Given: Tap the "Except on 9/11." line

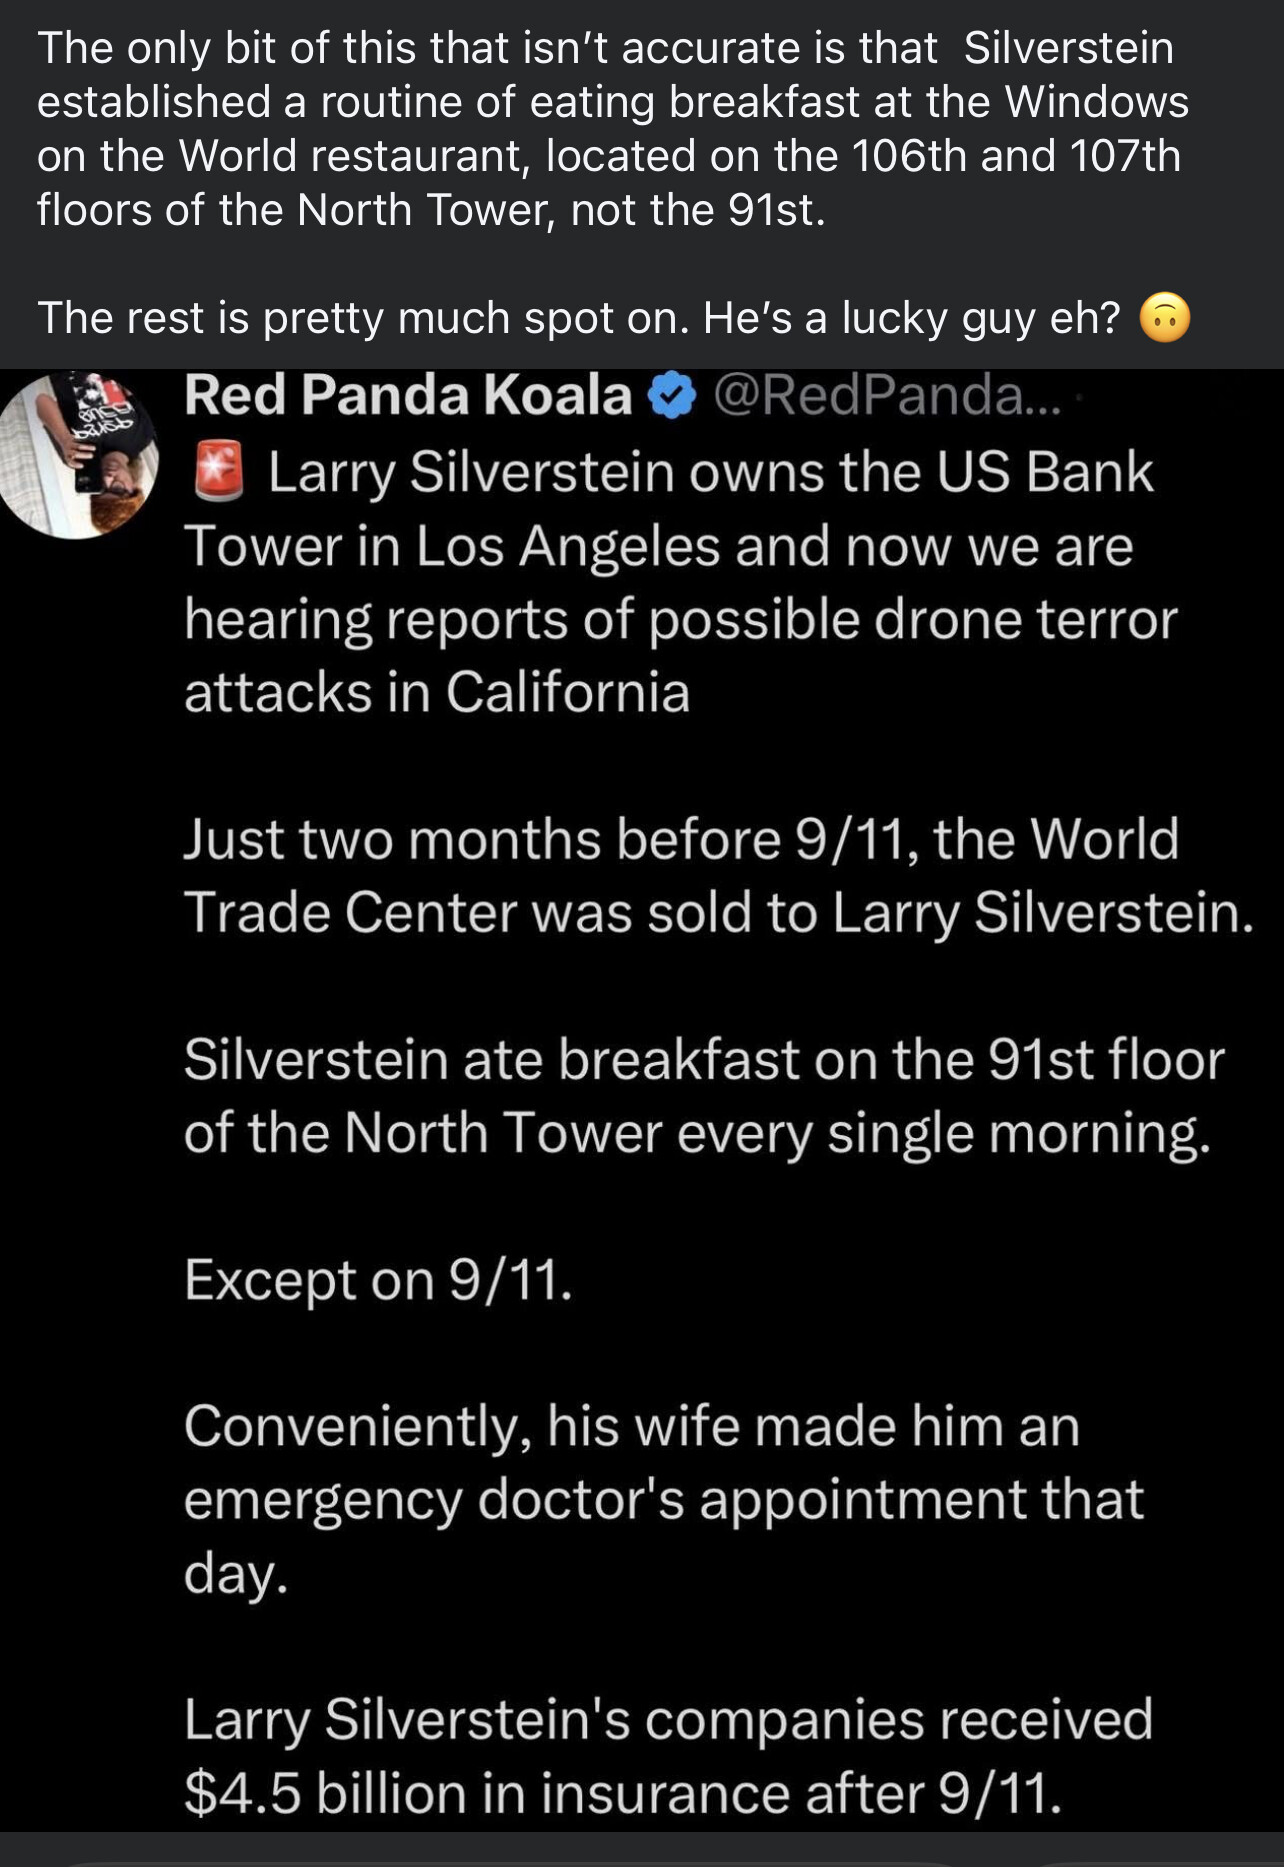Looking at the screenshot, I should pyautogui.click(x=378, y=1279).
